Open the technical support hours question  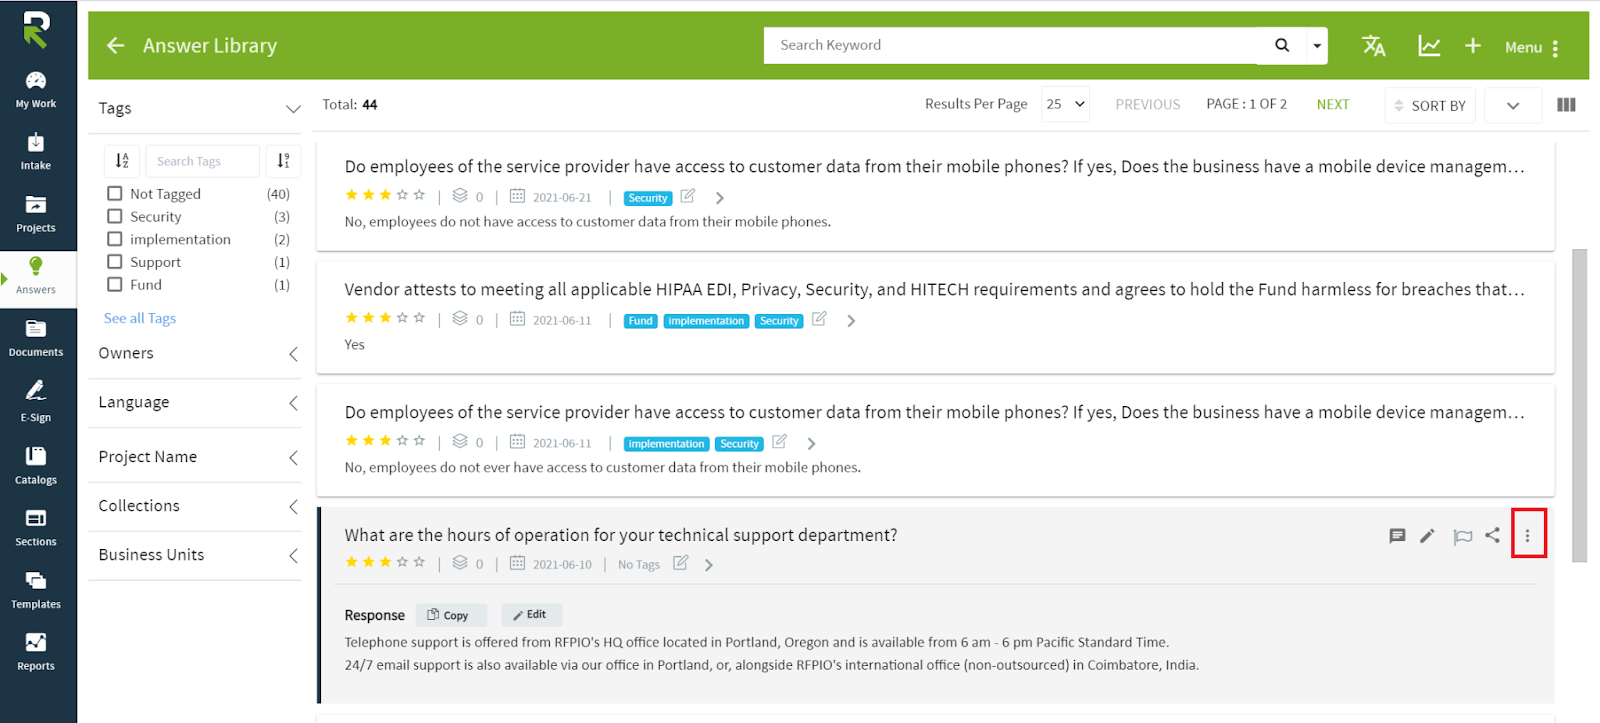pyautogui.click(x=621, y=535)
